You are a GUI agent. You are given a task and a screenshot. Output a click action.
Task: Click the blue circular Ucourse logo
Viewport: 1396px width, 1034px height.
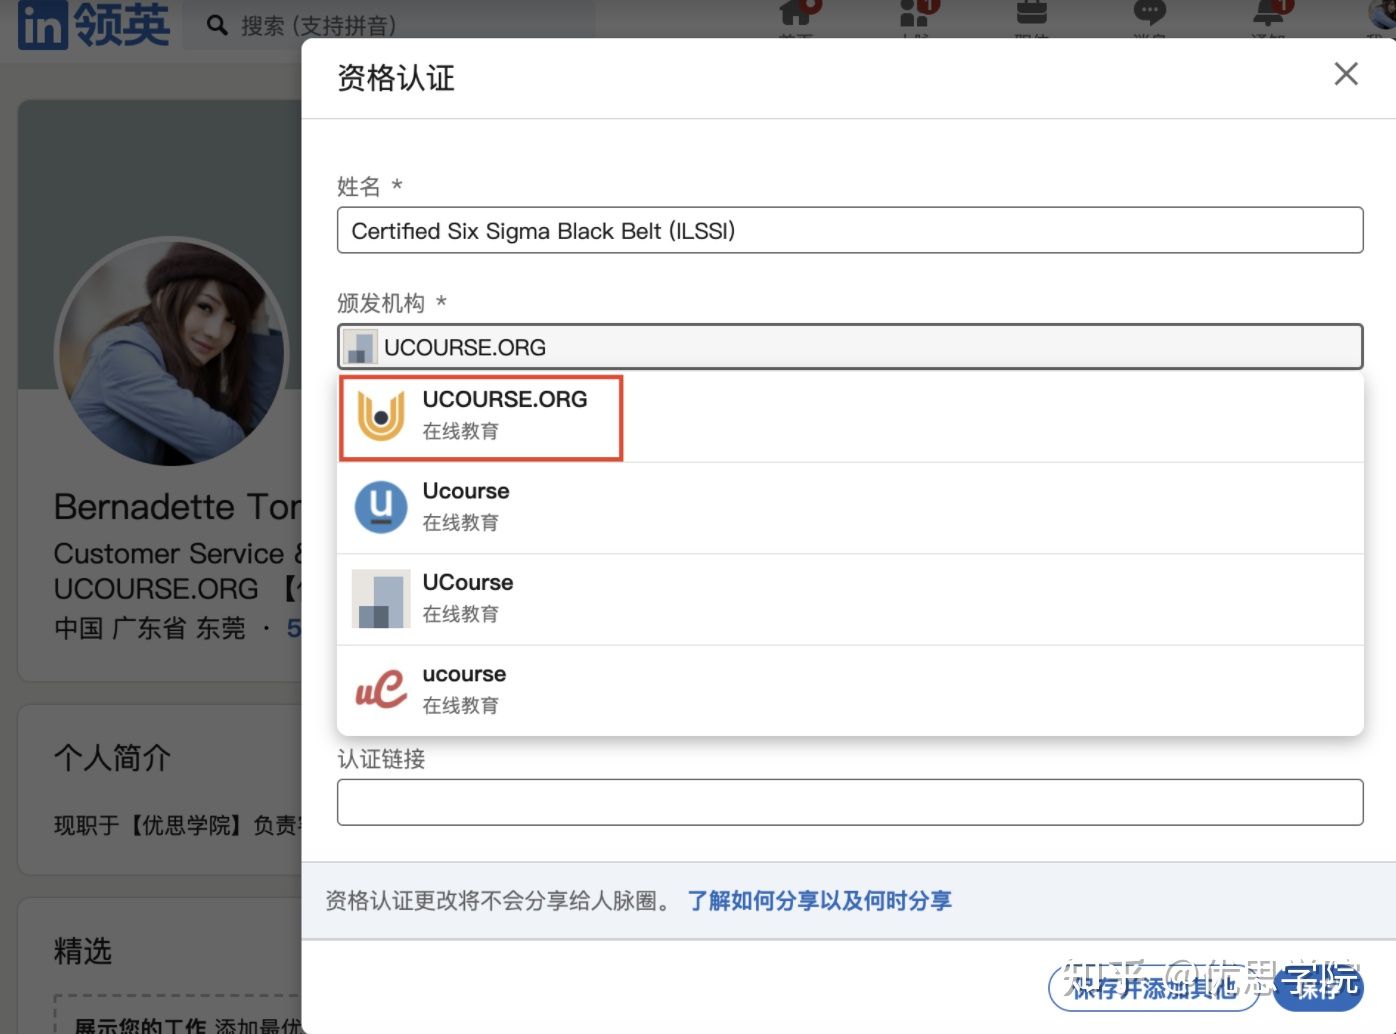coord(381,507)
